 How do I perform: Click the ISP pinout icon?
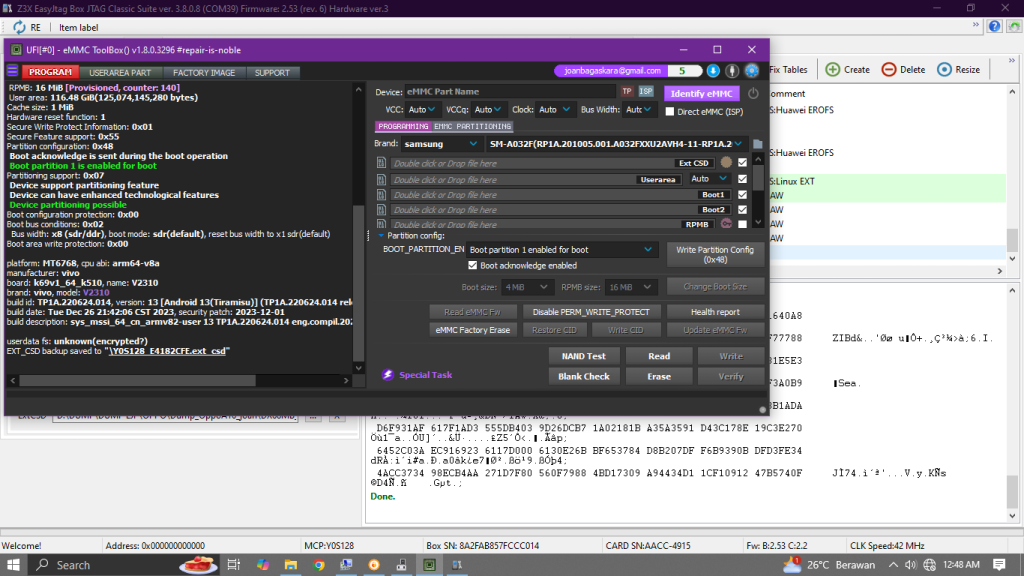click(x=646, y=91)
